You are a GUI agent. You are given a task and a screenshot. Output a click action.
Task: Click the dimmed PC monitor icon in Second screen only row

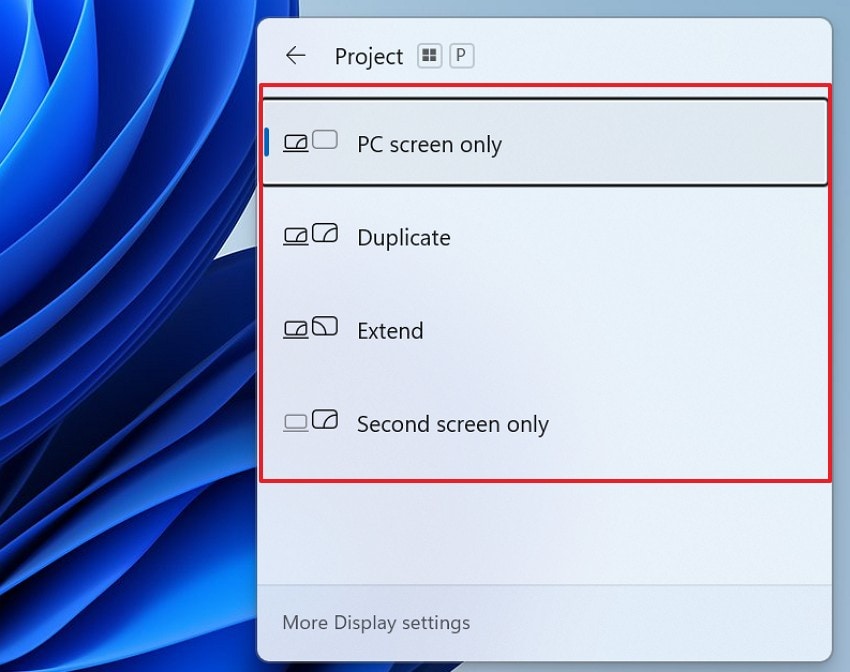pyautogui.click(x=294, y=424)
